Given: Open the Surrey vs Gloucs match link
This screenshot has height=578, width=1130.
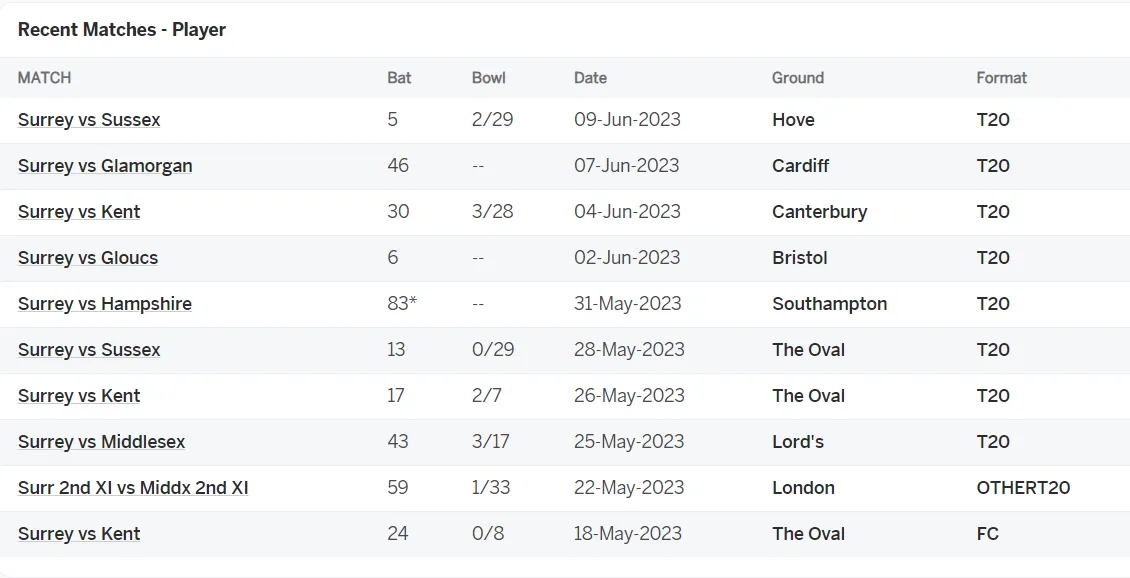Looking at the screenshot, I should coord(87,258).
